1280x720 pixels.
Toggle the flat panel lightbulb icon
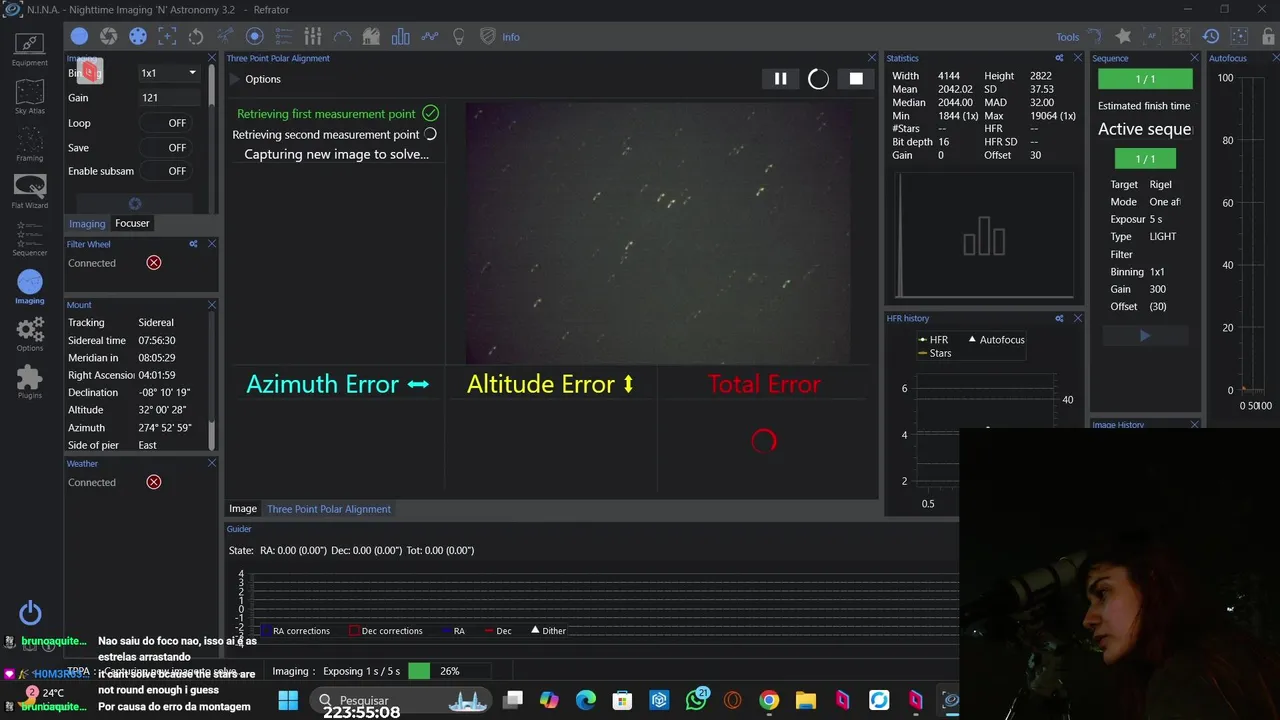tap(459, 37)
